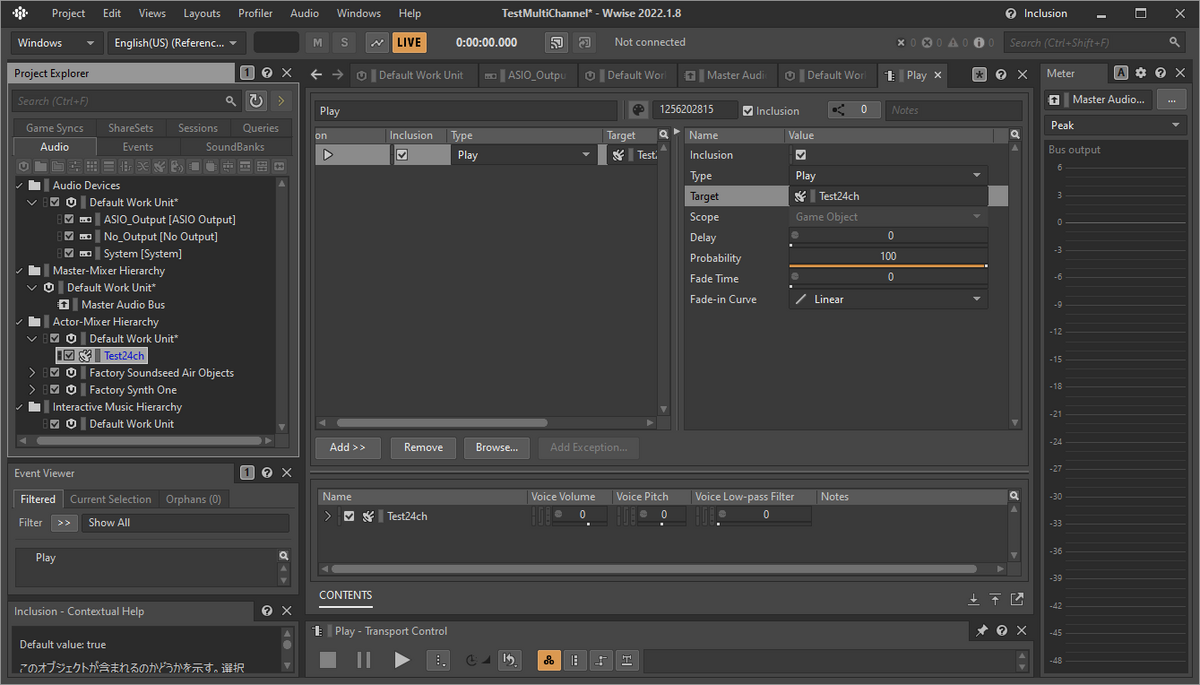This screenshot has width=1200, height=685.
Task: Start playback with the Play button
Action: pyautogui.click(x=401, y=660)
